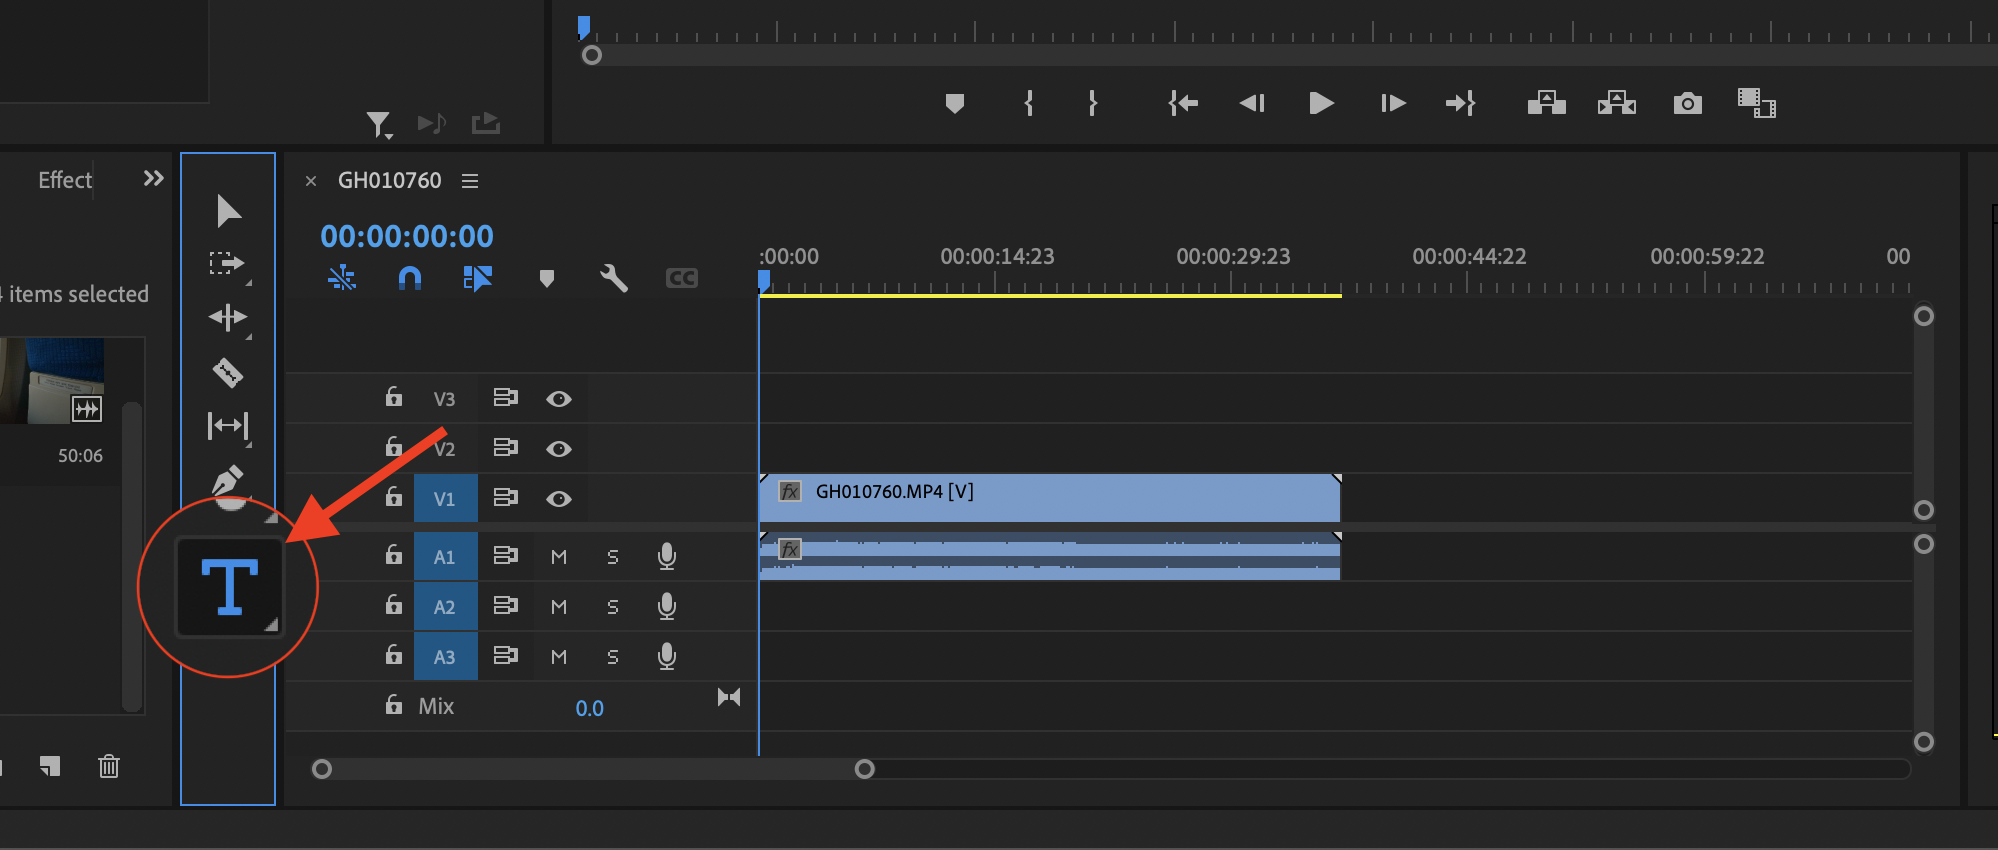Select GH010760.MP4 [V] video clip
This screenshot has width=1998, height=850.
tap(1050, 498)
